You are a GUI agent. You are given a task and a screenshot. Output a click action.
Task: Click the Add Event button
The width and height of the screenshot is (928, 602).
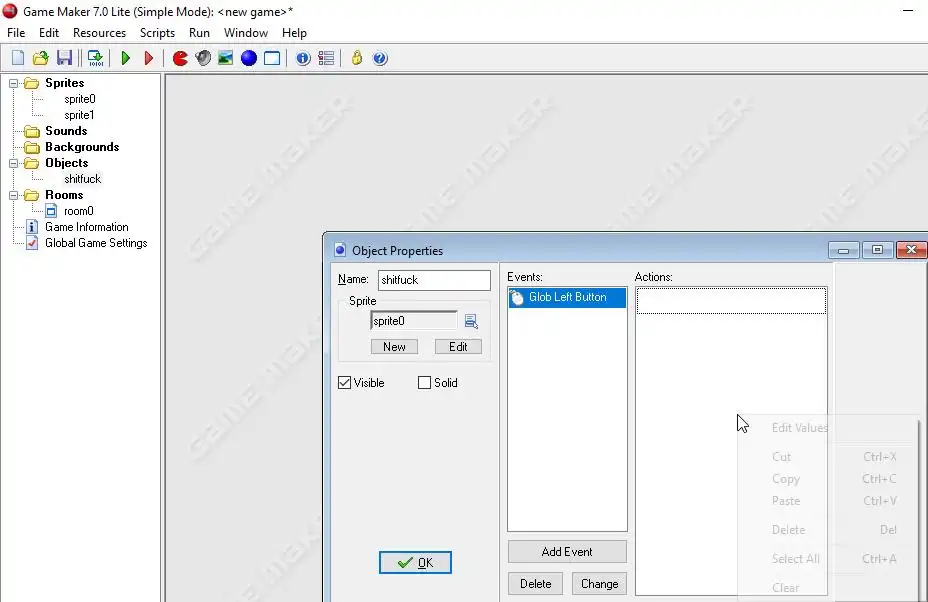(567, 552)
